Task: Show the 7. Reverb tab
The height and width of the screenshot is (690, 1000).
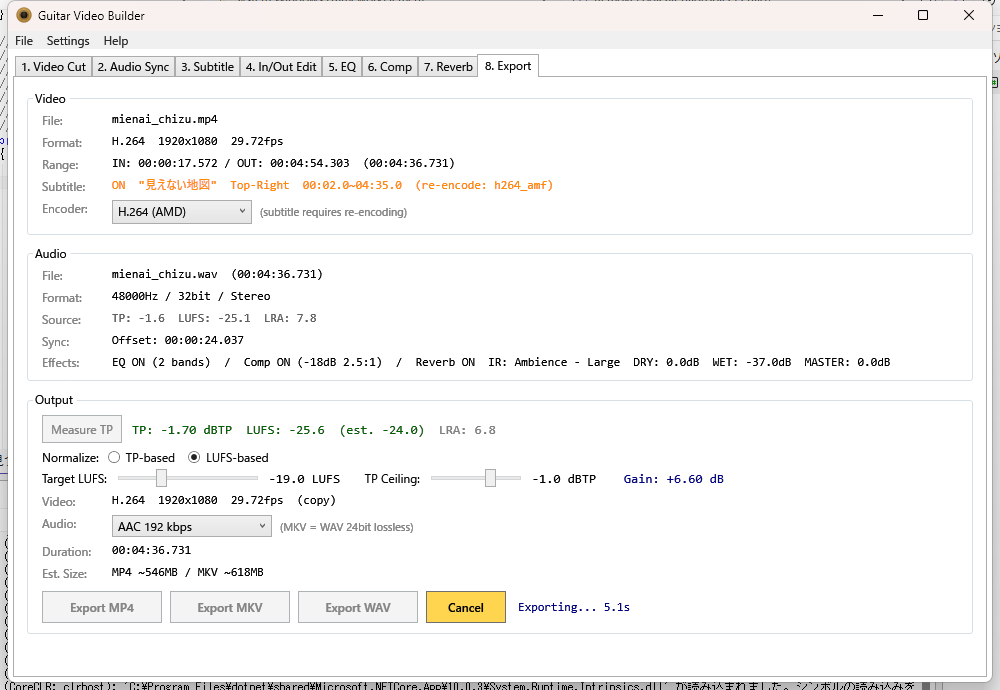Action: 448,67
